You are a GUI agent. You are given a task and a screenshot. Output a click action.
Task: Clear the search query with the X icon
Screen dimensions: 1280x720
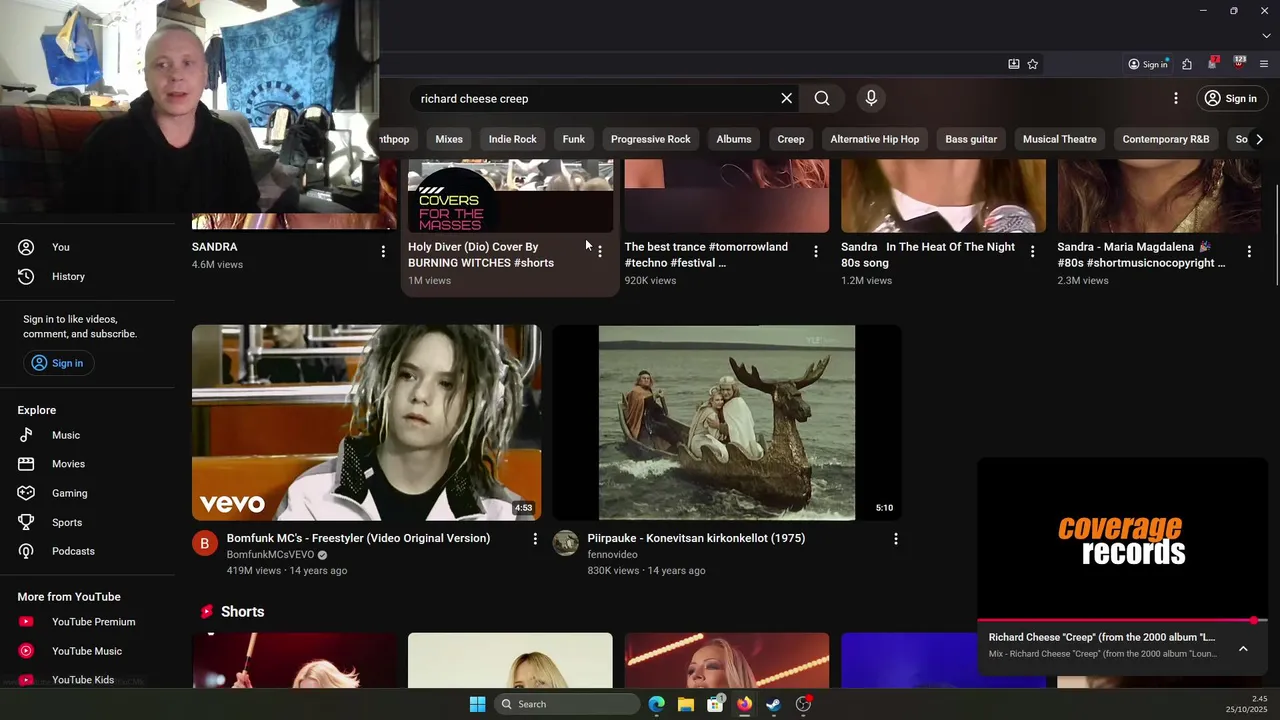point(787,98)
